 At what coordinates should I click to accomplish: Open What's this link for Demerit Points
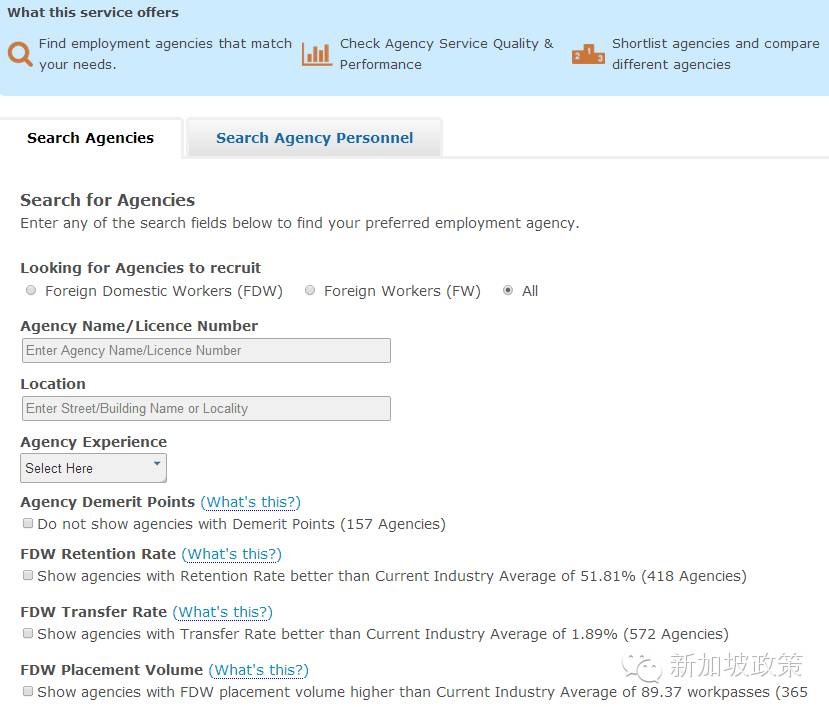(250, 502)
